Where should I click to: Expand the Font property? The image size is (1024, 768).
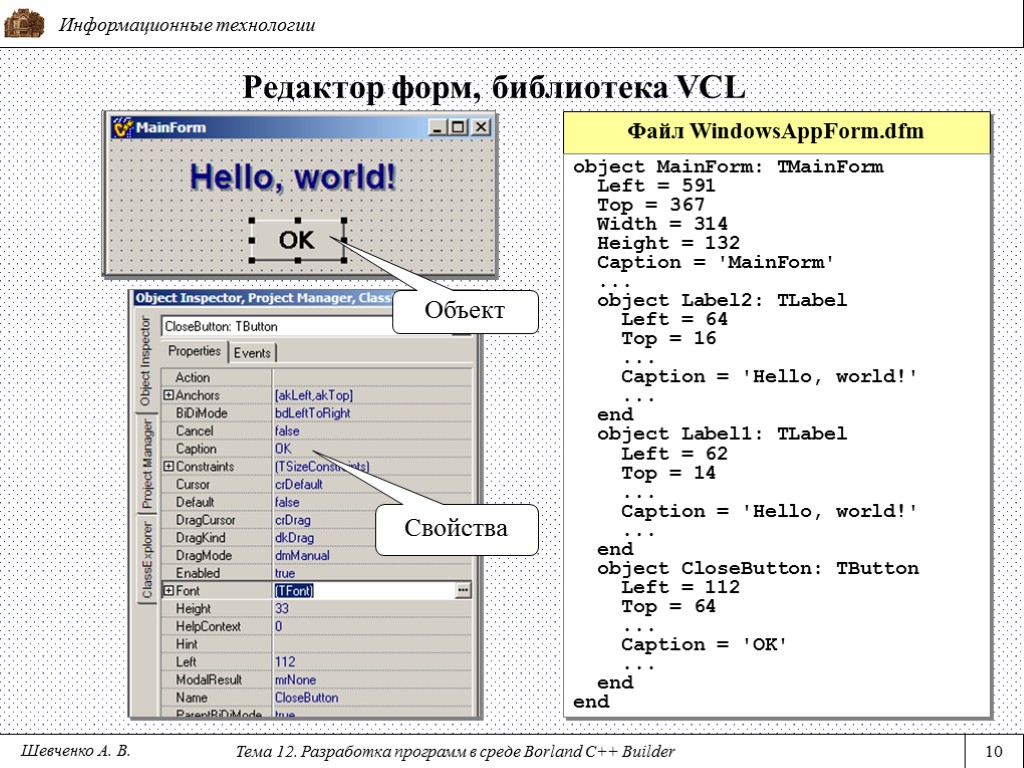click(168, 590)
